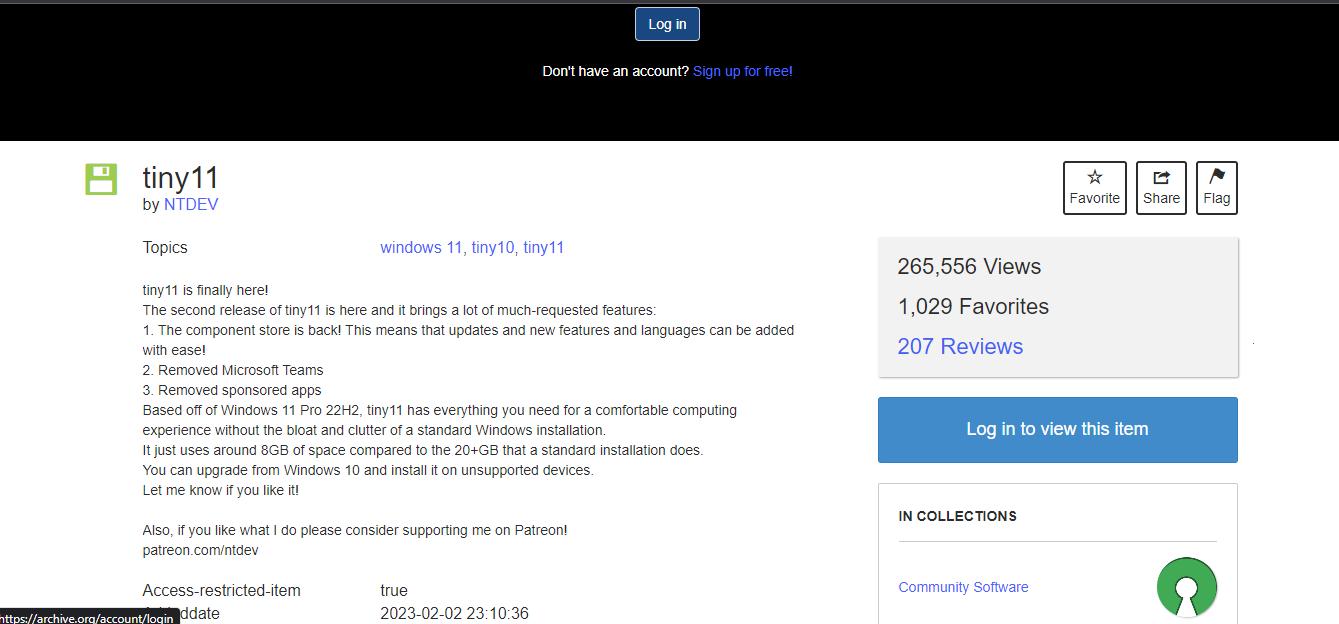Click the Log in button at top
The width and height of the screenshot is (1339, 624).
pyautogui.click(x=667, y=24)
